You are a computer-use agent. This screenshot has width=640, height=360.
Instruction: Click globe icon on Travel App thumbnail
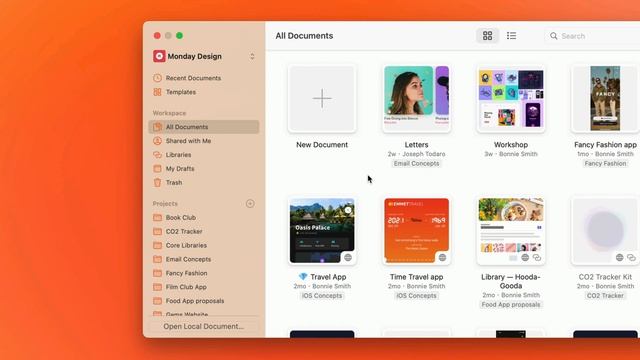tap(348, 258)
